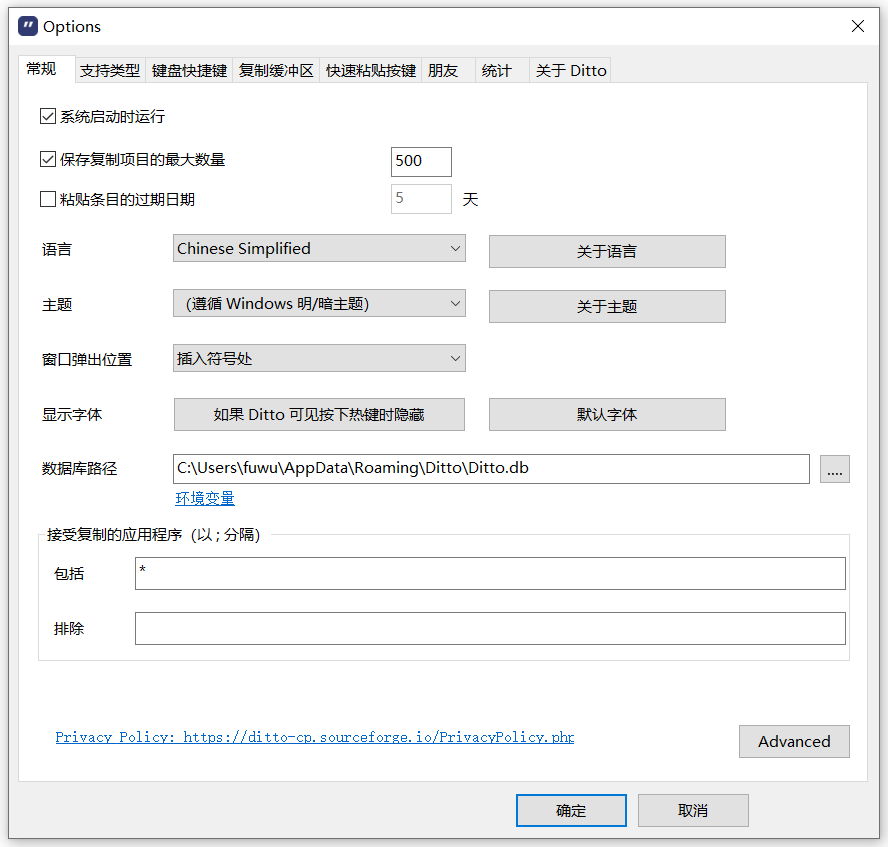Image resolution: width=888 pixels, height=847 pixels.
Task: Click the database path input field
Action: tap(491, 468)
